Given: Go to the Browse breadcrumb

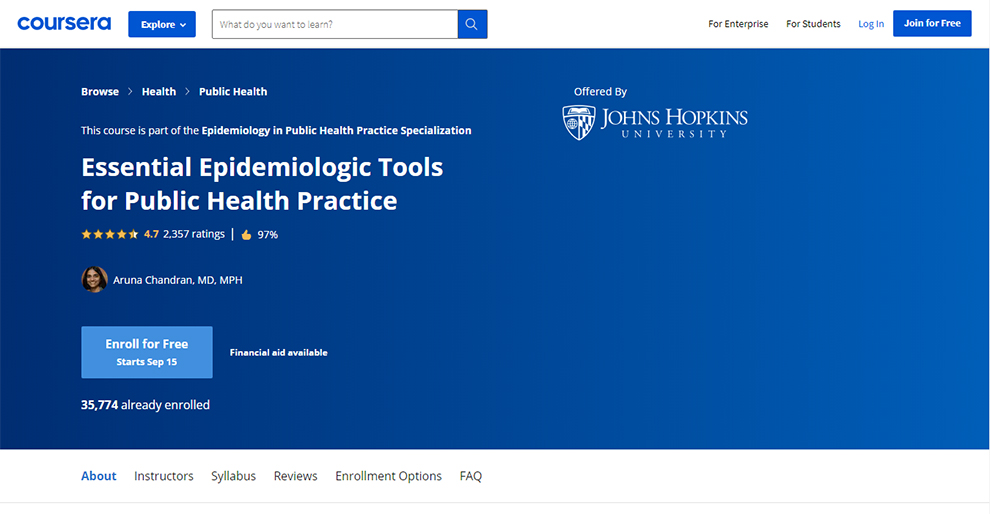Looking at the screenshot, I should coord(100,92).
